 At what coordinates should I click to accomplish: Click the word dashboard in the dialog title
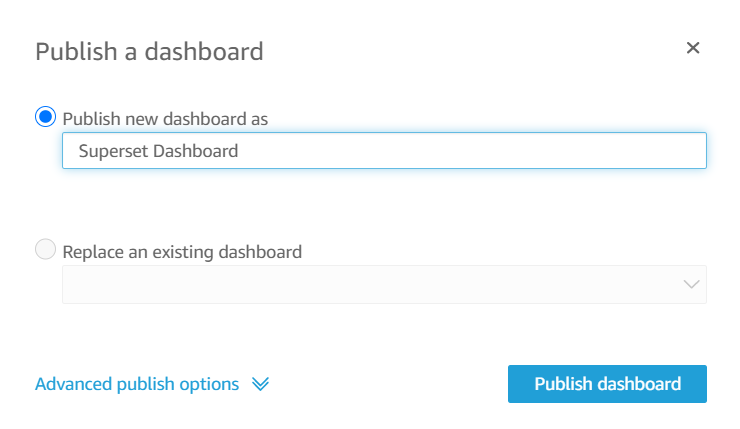(207, 51)
